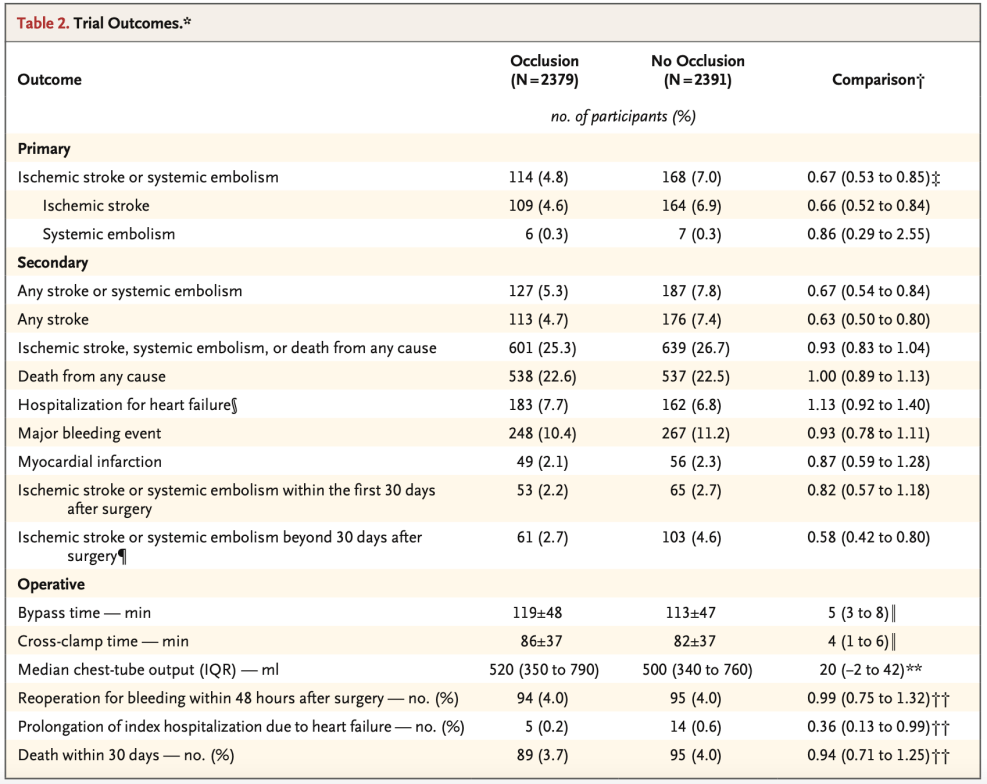987x784 pixels.
Task: Select the "Cross-clamp time — min" row label
Action: pyautogui.click(x=103, y=641)
